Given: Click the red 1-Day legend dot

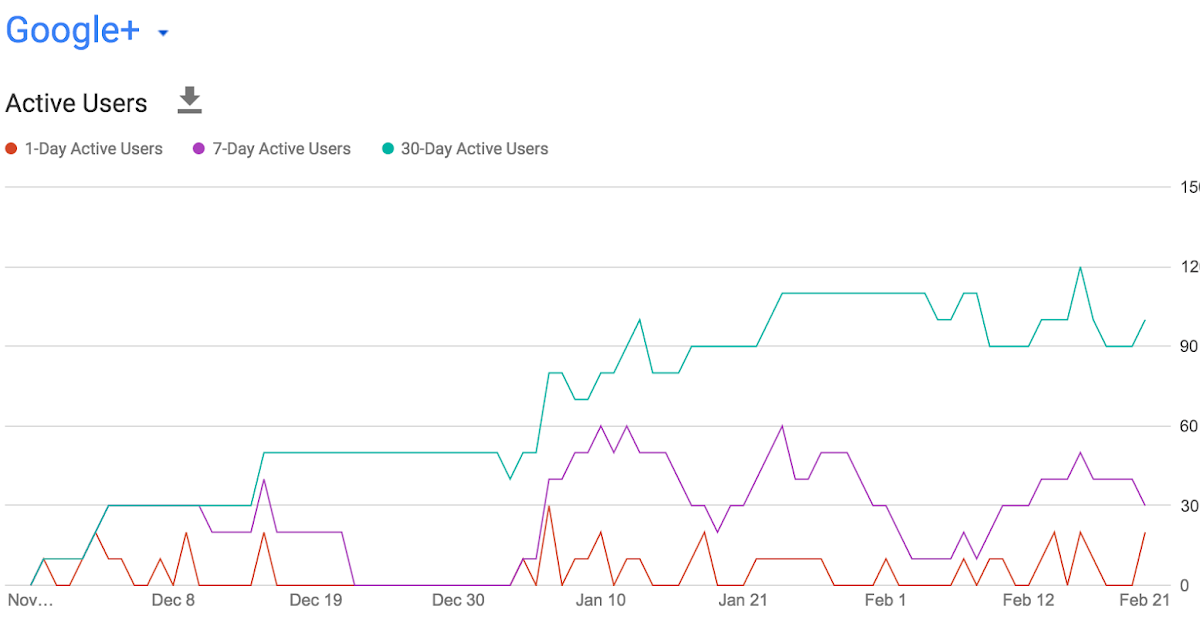Looking at the screenshot, I should click(12, 149).
